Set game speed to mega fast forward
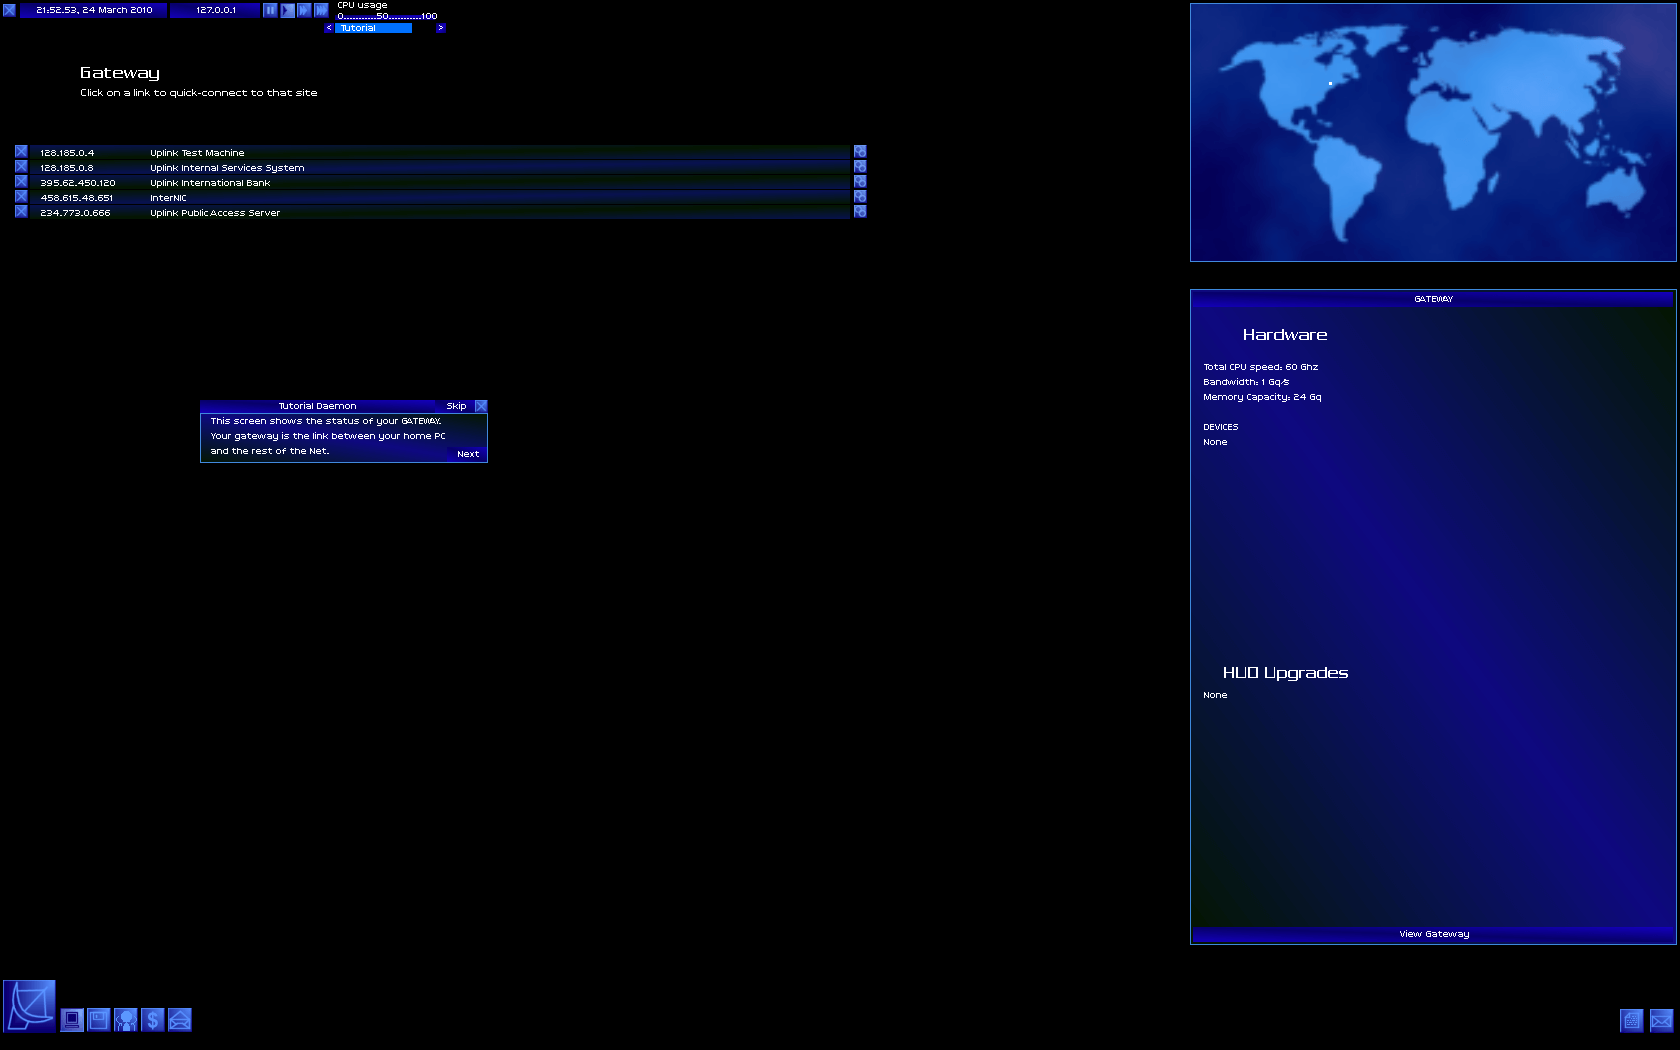This screenshot has height=1050, width=1680. coord(321,10)
